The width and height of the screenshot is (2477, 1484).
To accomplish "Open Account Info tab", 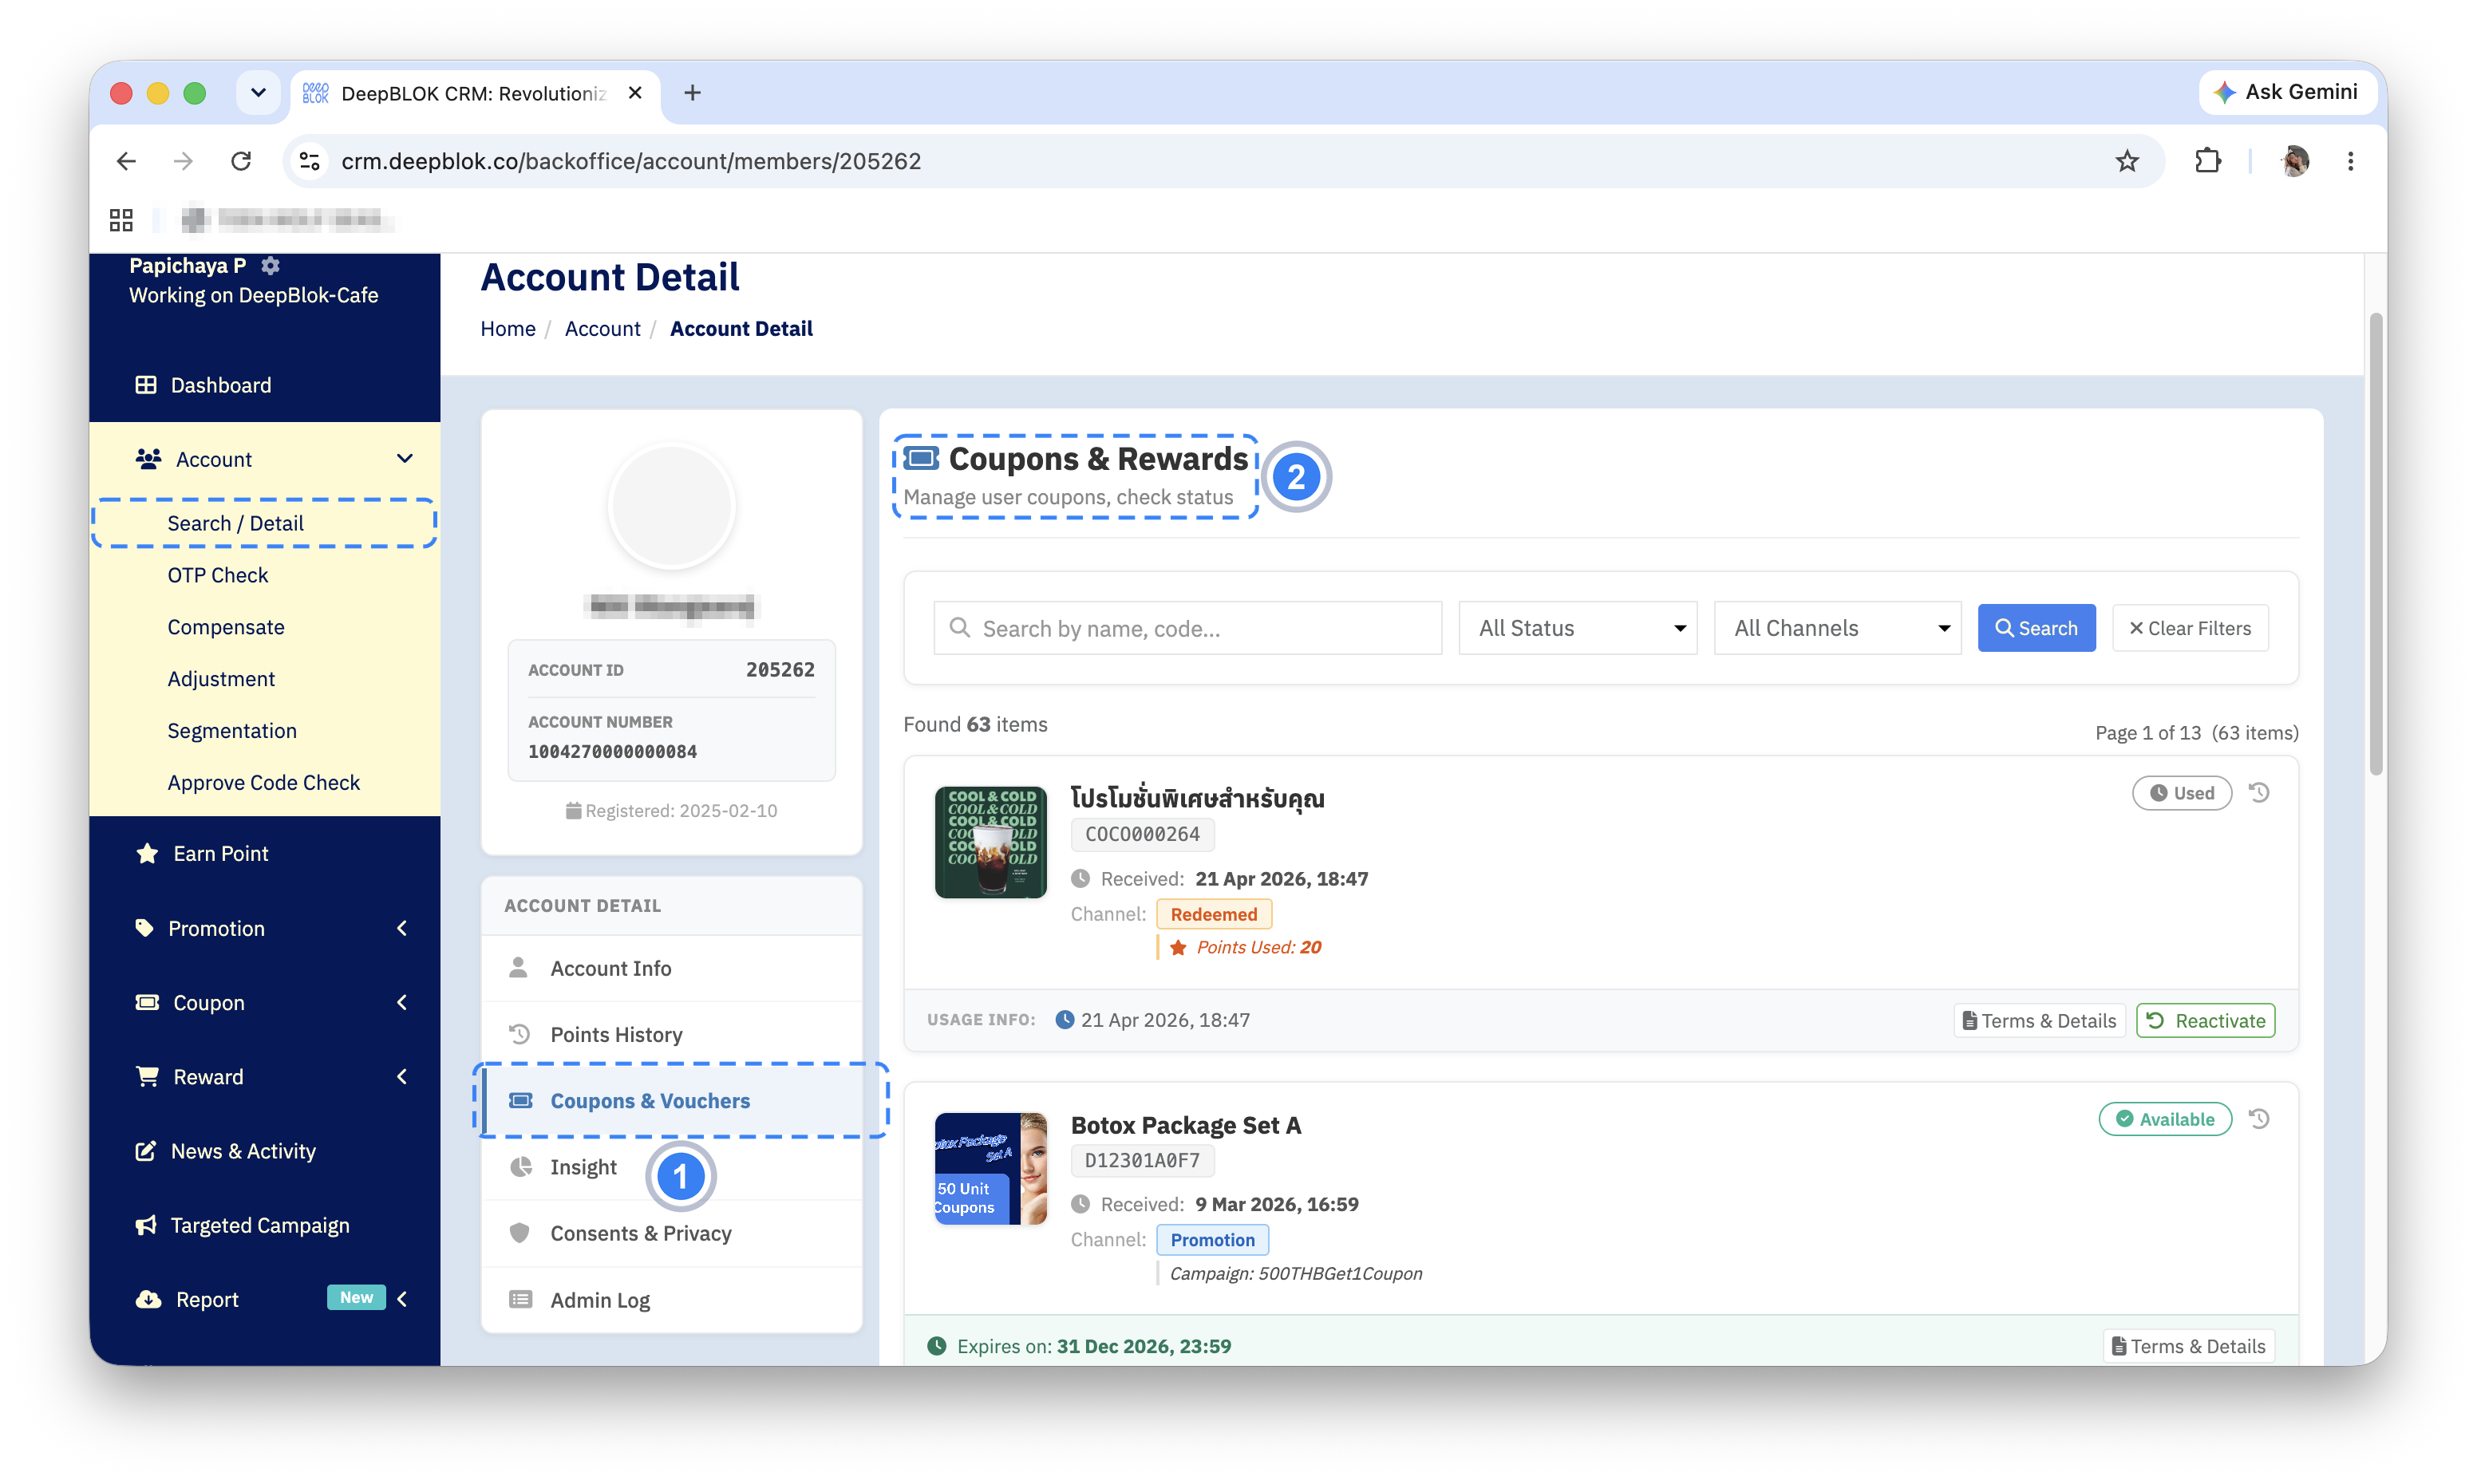I will (x=672, y=968).
